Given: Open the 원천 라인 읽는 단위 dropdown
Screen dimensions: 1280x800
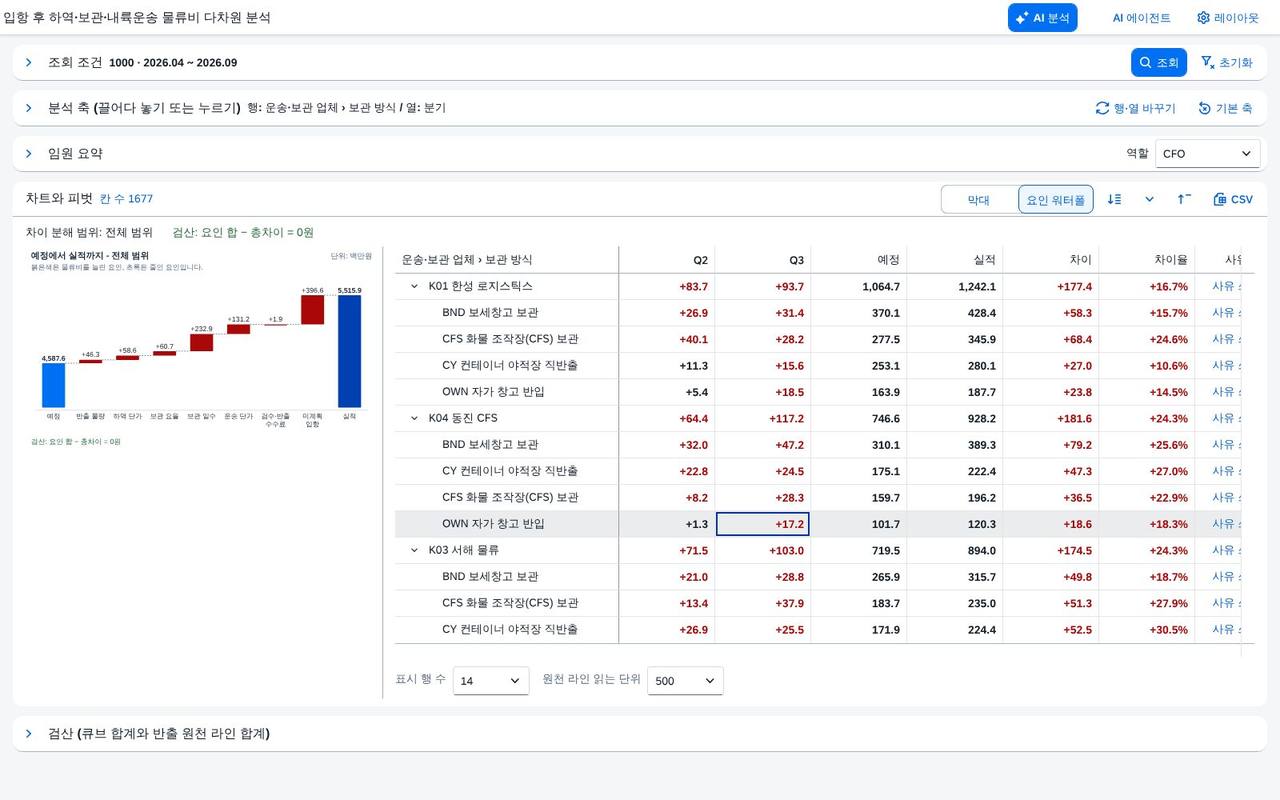Looking at the screenshot, I should [x=685, y=680].
